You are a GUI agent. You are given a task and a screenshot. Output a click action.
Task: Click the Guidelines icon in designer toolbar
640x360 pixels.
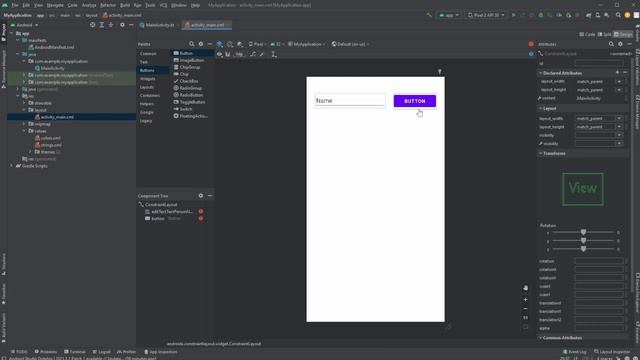[x=274, y=54]
